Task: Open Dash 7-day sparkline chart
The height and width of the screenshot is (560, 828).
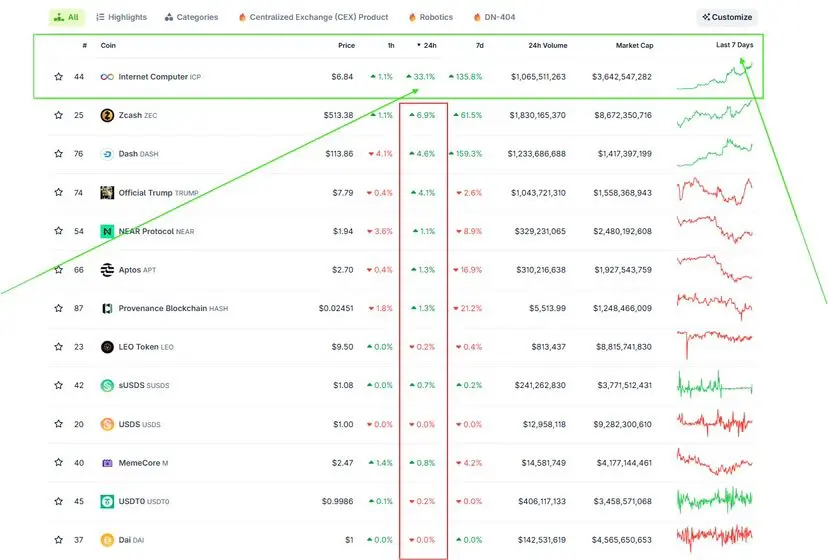Action: click(714, 153)
